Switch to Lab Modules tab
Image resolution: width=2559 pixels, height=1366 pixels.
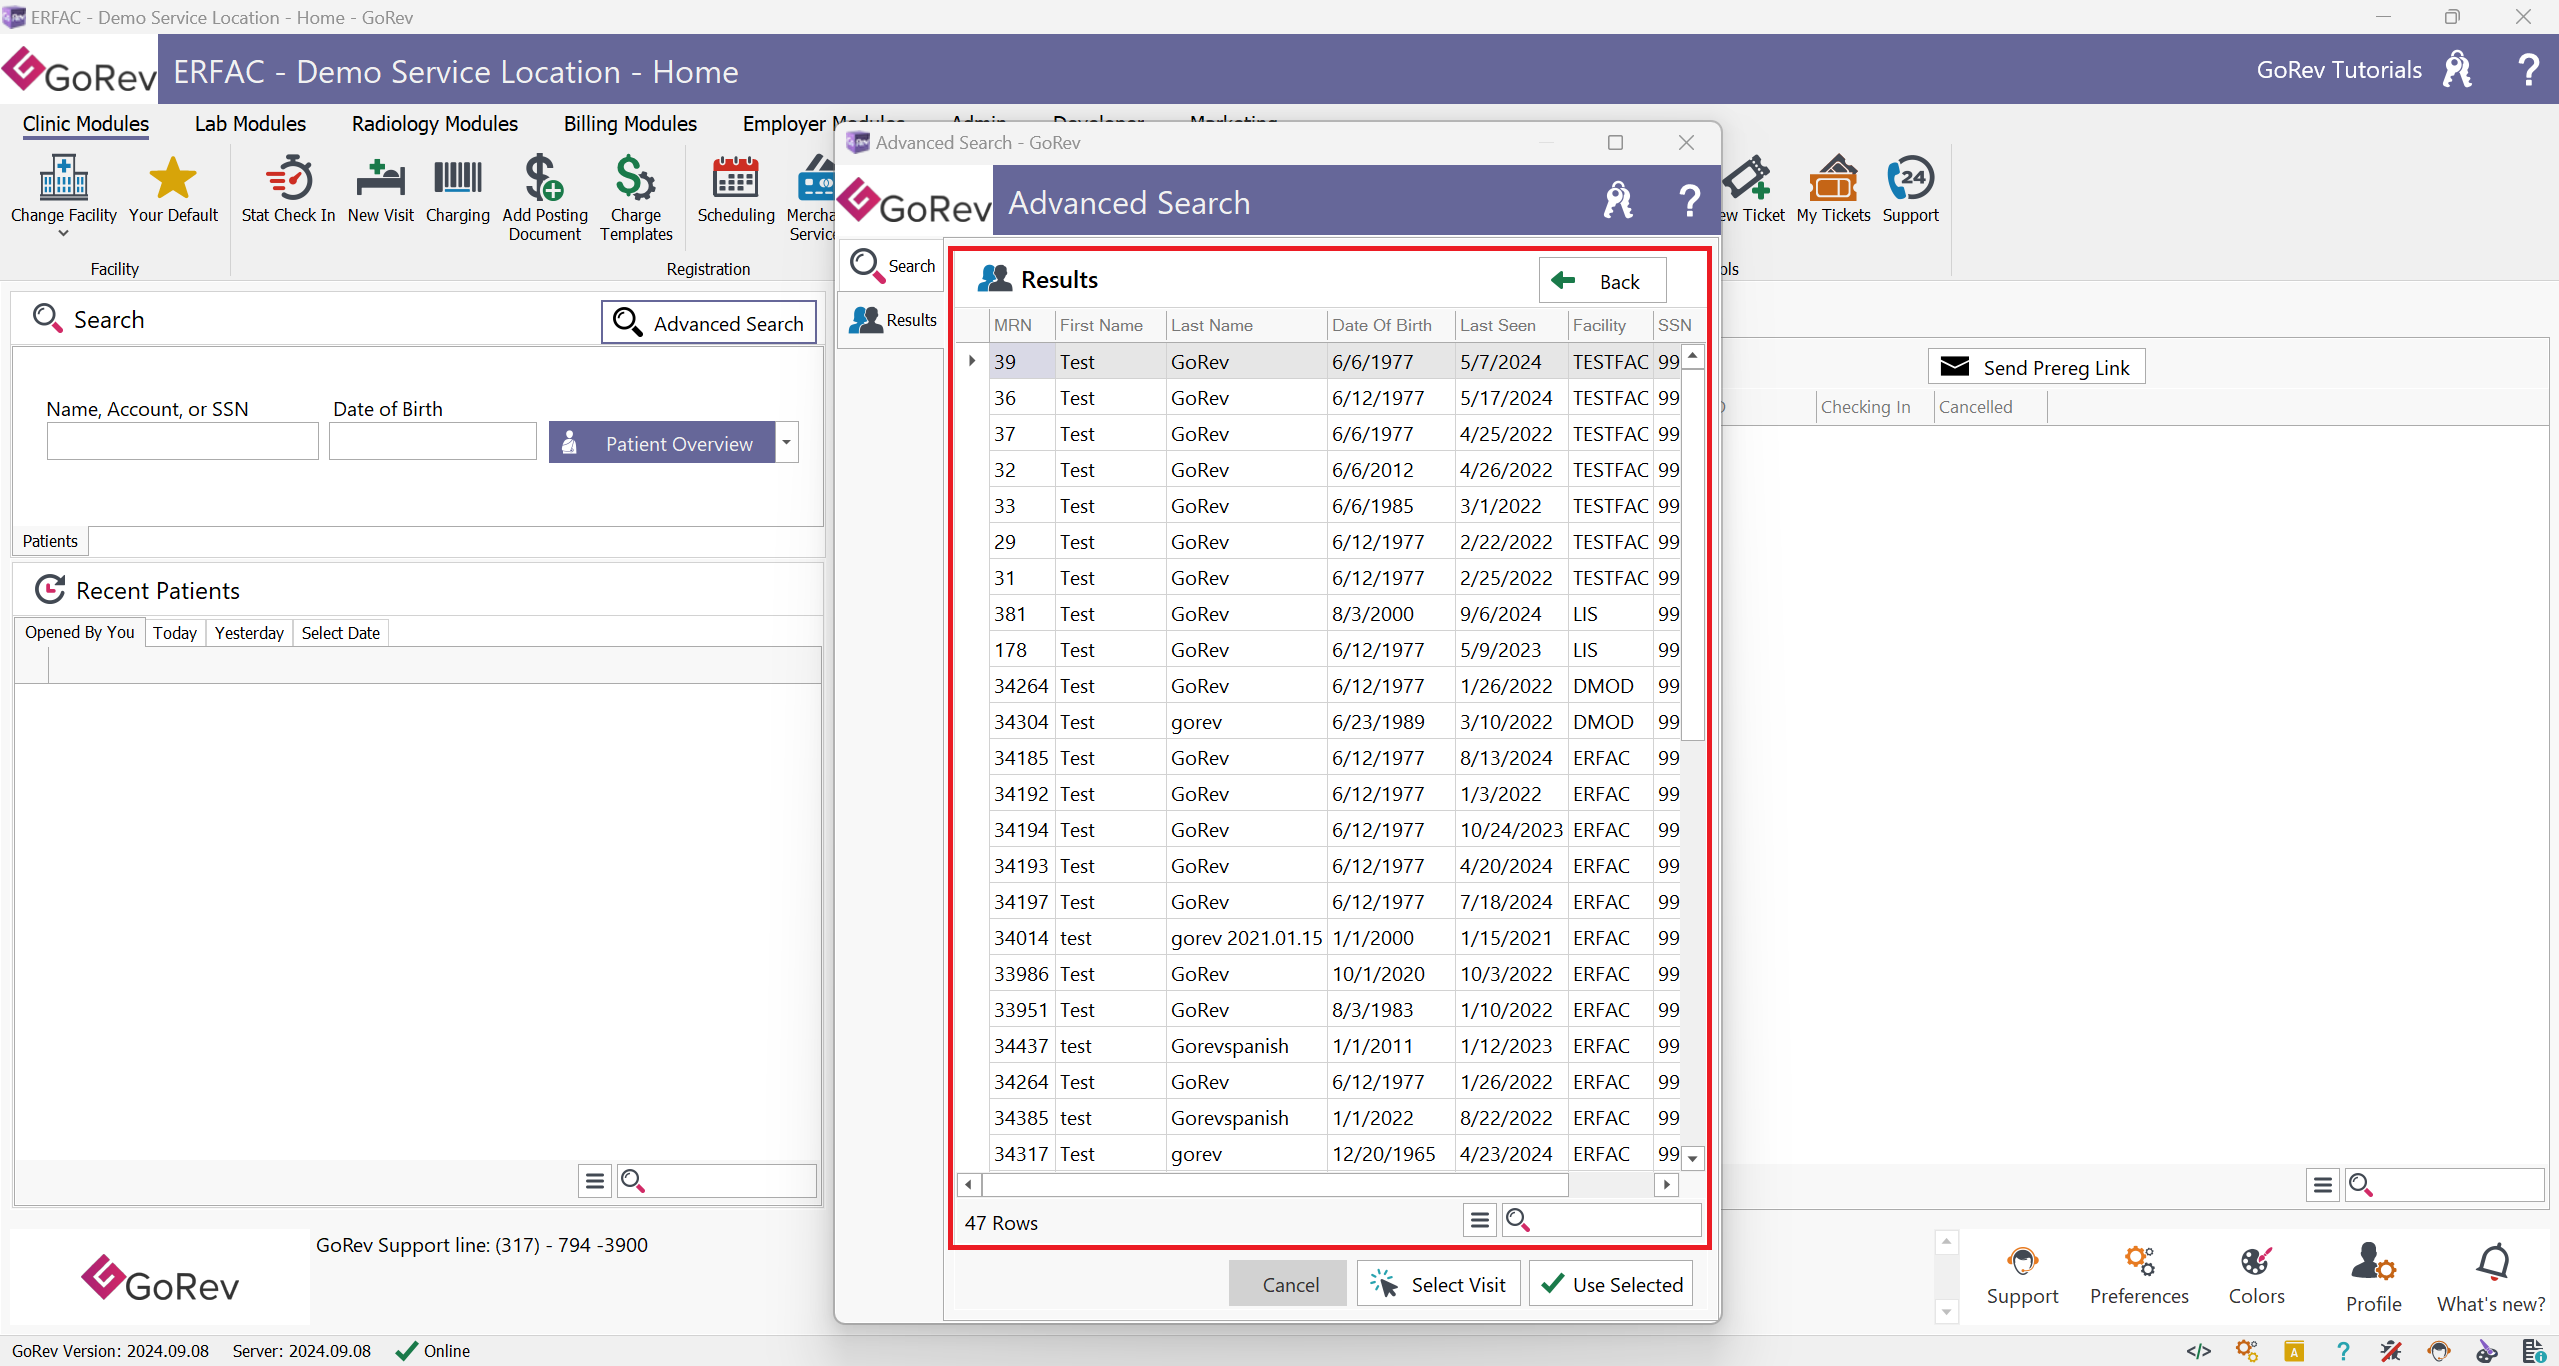tap(250, 124)
